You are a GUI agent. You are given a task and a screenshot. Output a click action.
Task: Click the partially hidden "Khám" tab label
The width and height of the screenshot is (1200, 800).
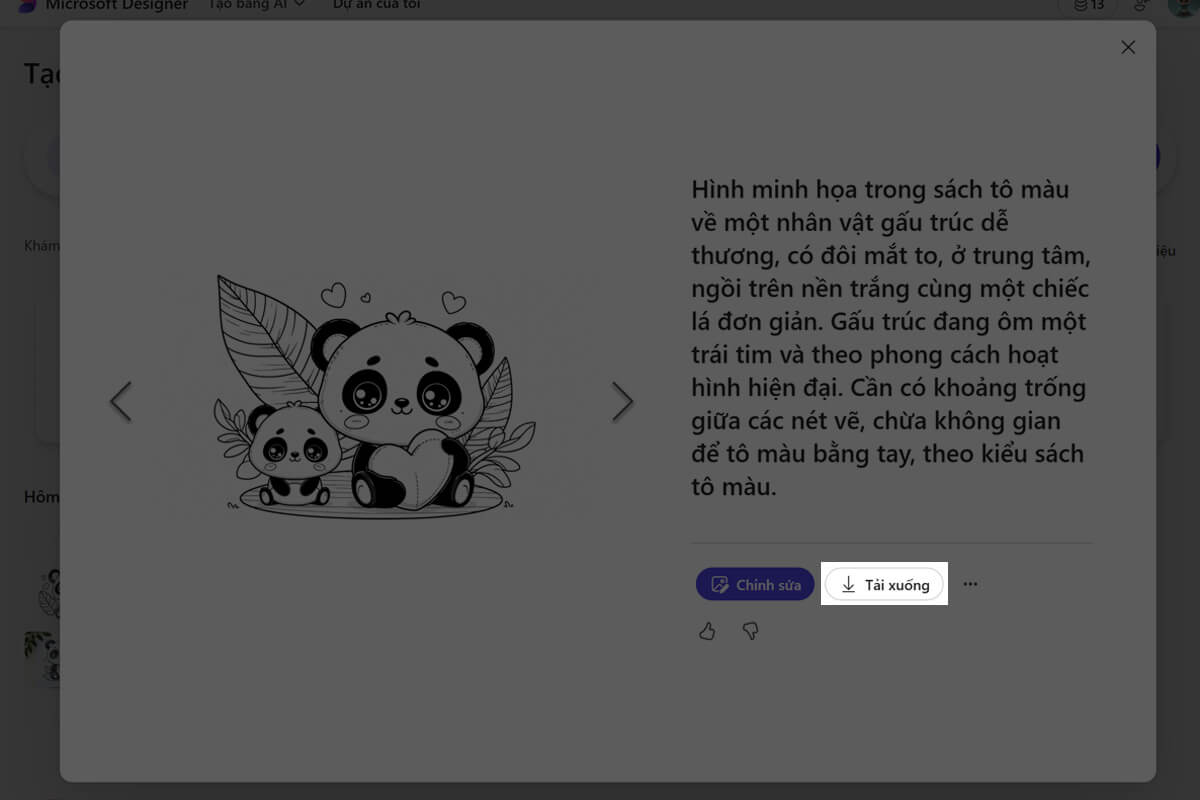(41, 246)
